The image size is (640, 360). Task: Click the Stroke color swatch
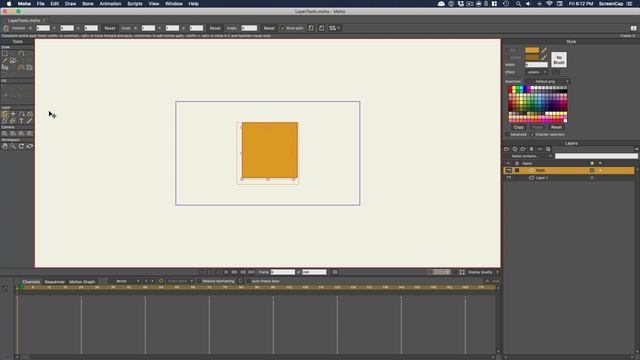point(532,58)
